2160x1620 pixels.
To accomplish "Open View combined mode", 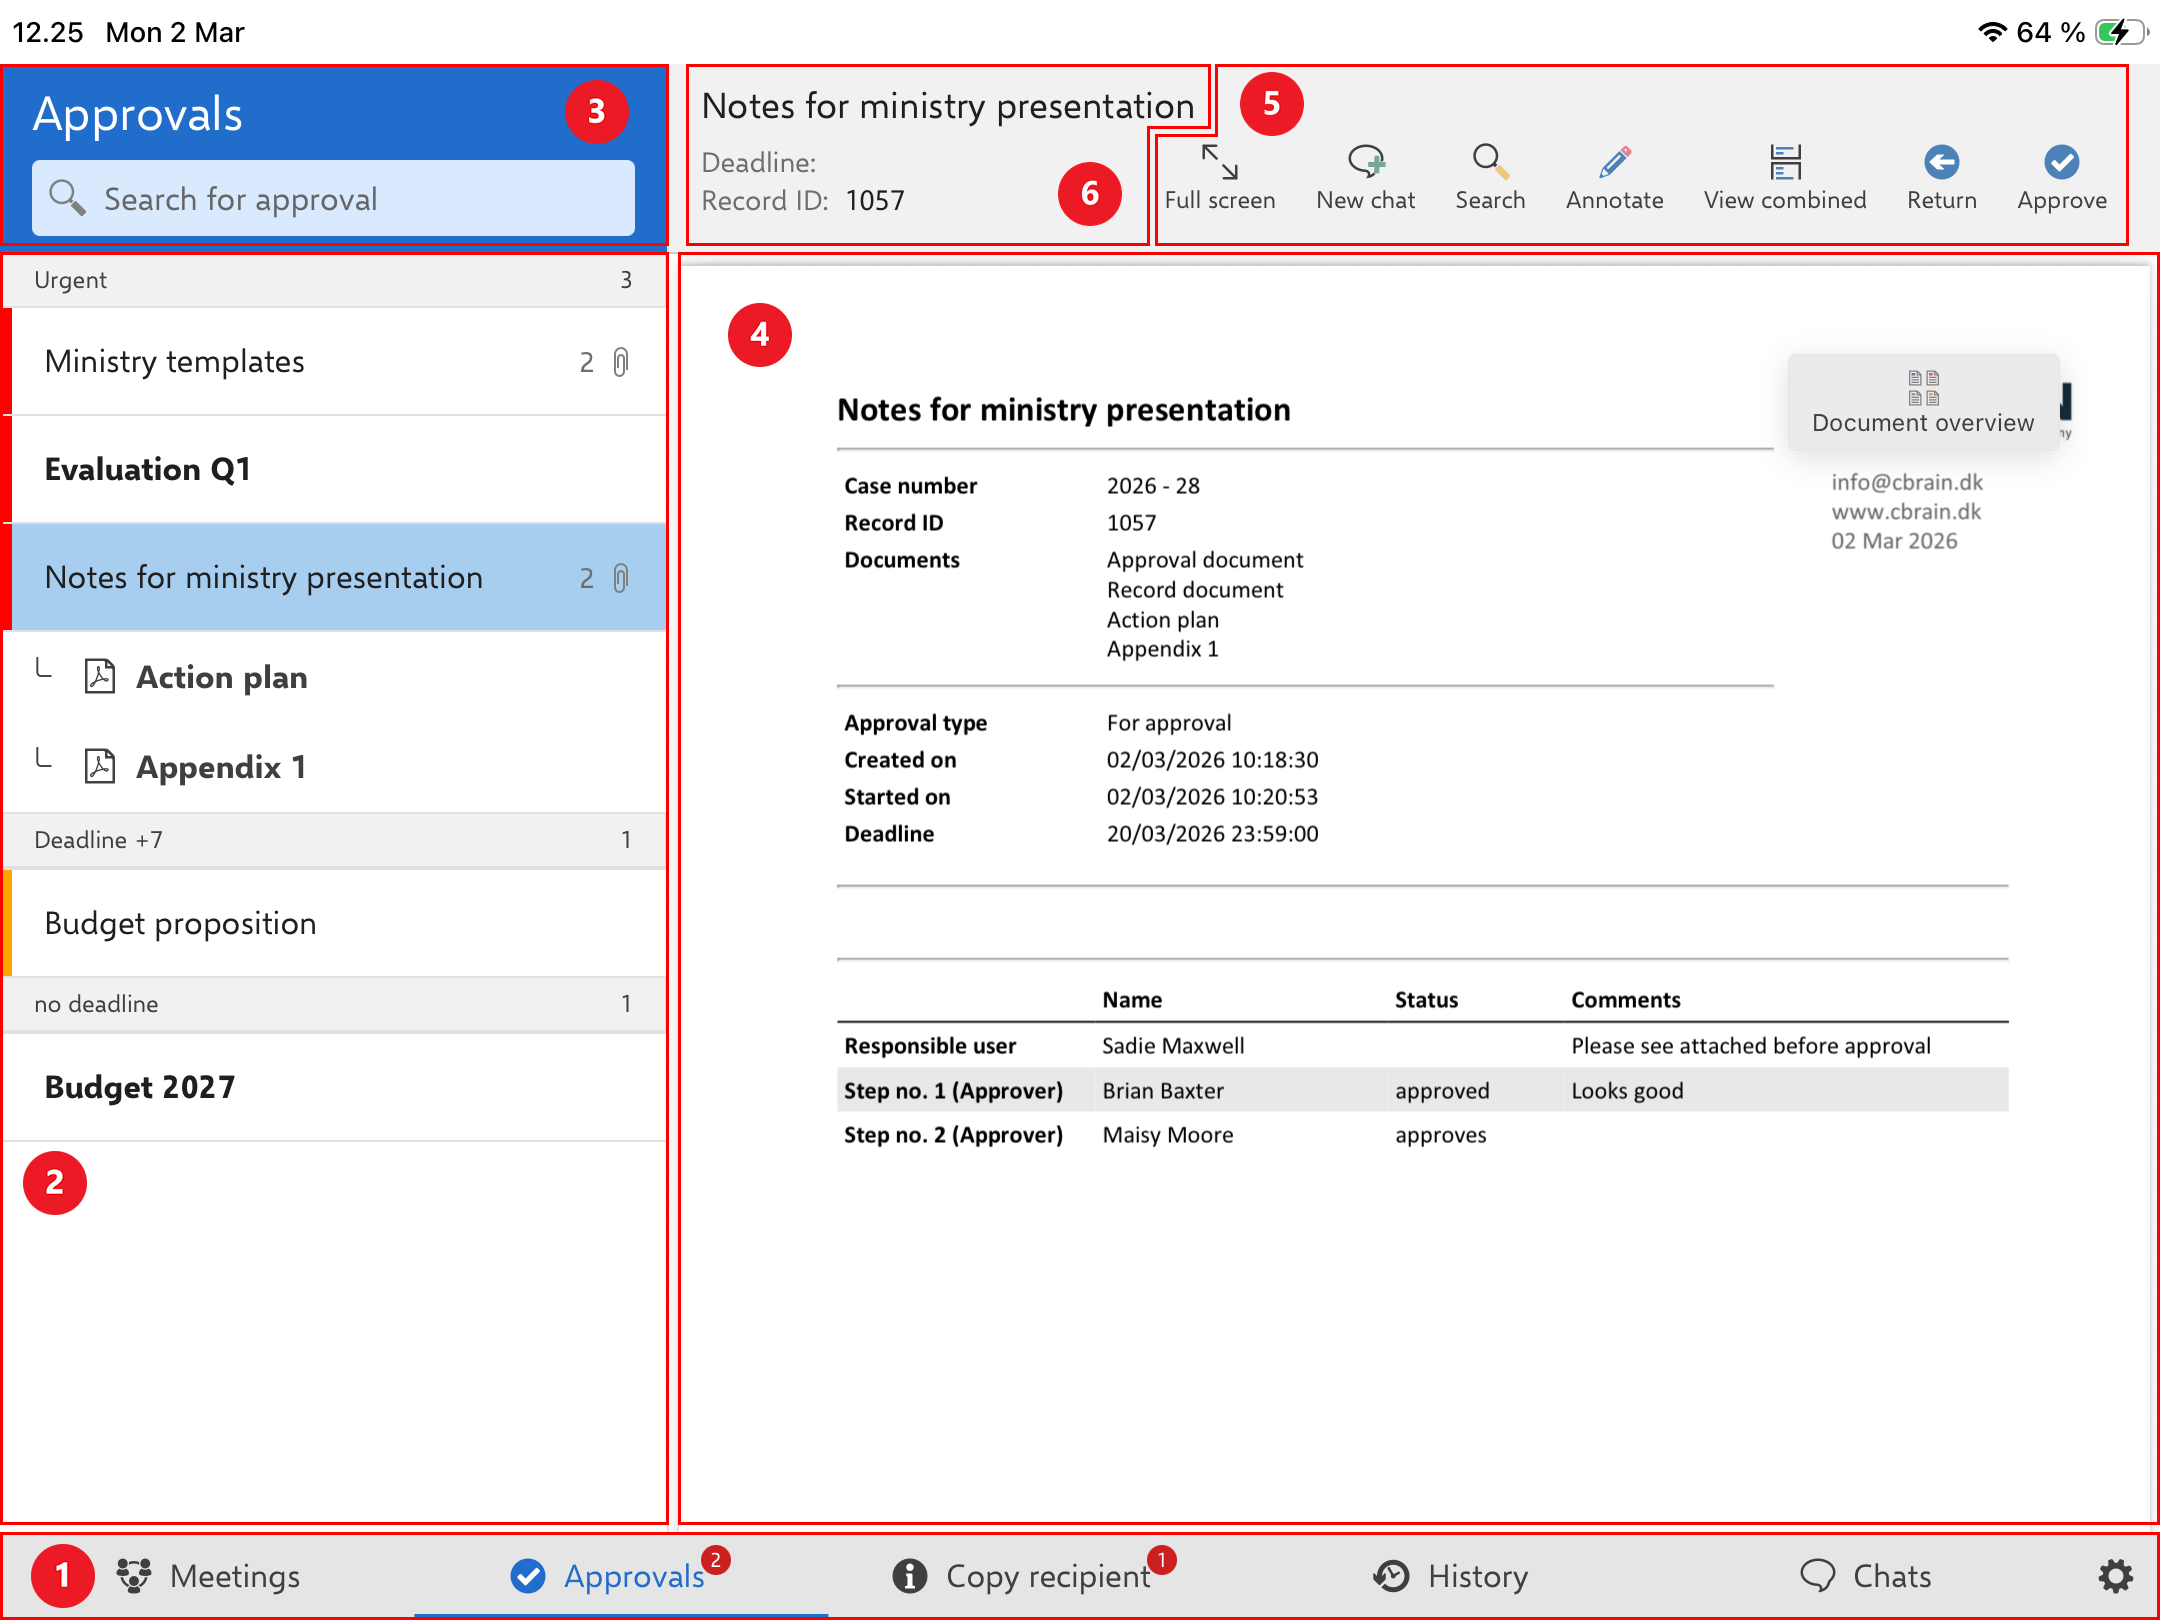I will 1785,178.
